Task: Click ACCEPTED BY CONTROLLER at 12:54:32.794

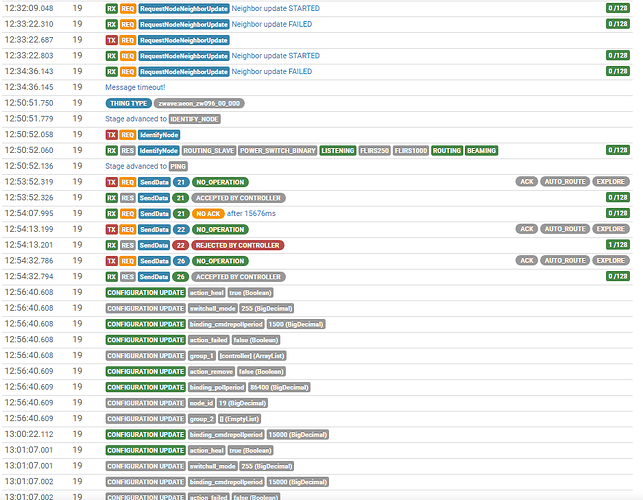Action: tap(238, 277)
